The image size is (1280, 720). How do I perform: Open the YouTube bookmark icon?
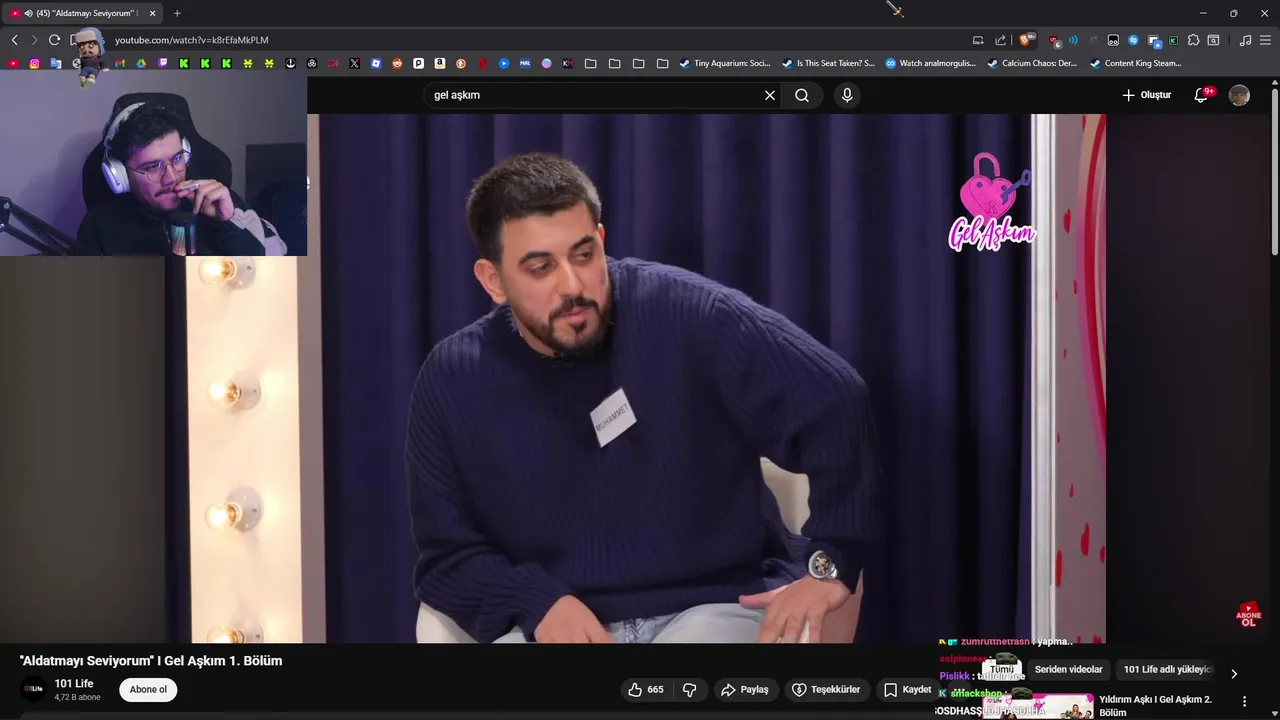tap(13, 63)
